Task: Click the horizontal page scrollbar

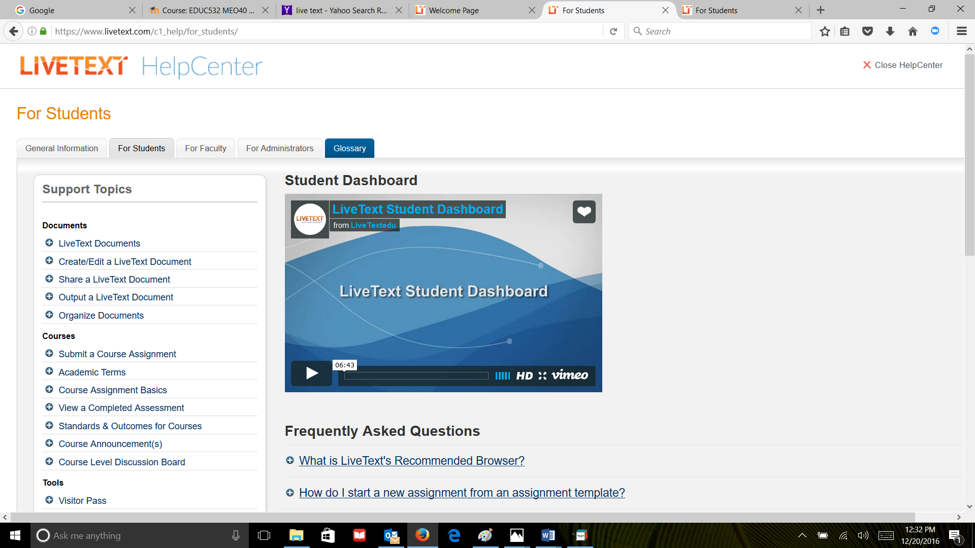Action: [x=463, y=517]
